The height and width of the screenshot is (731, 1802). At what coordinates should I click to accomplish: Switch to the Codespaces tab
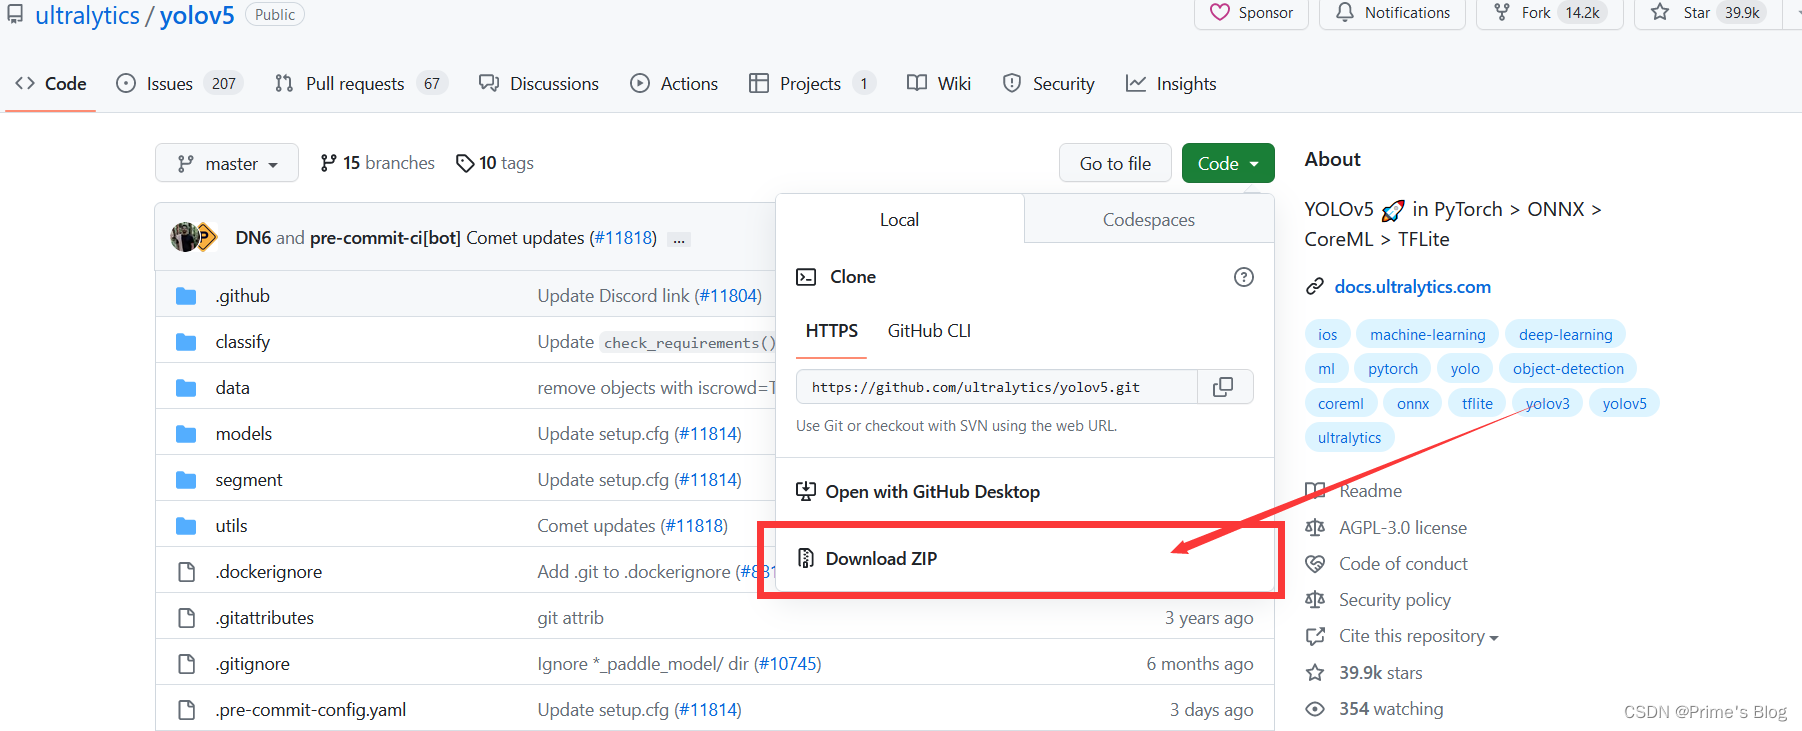(1149, 220)
